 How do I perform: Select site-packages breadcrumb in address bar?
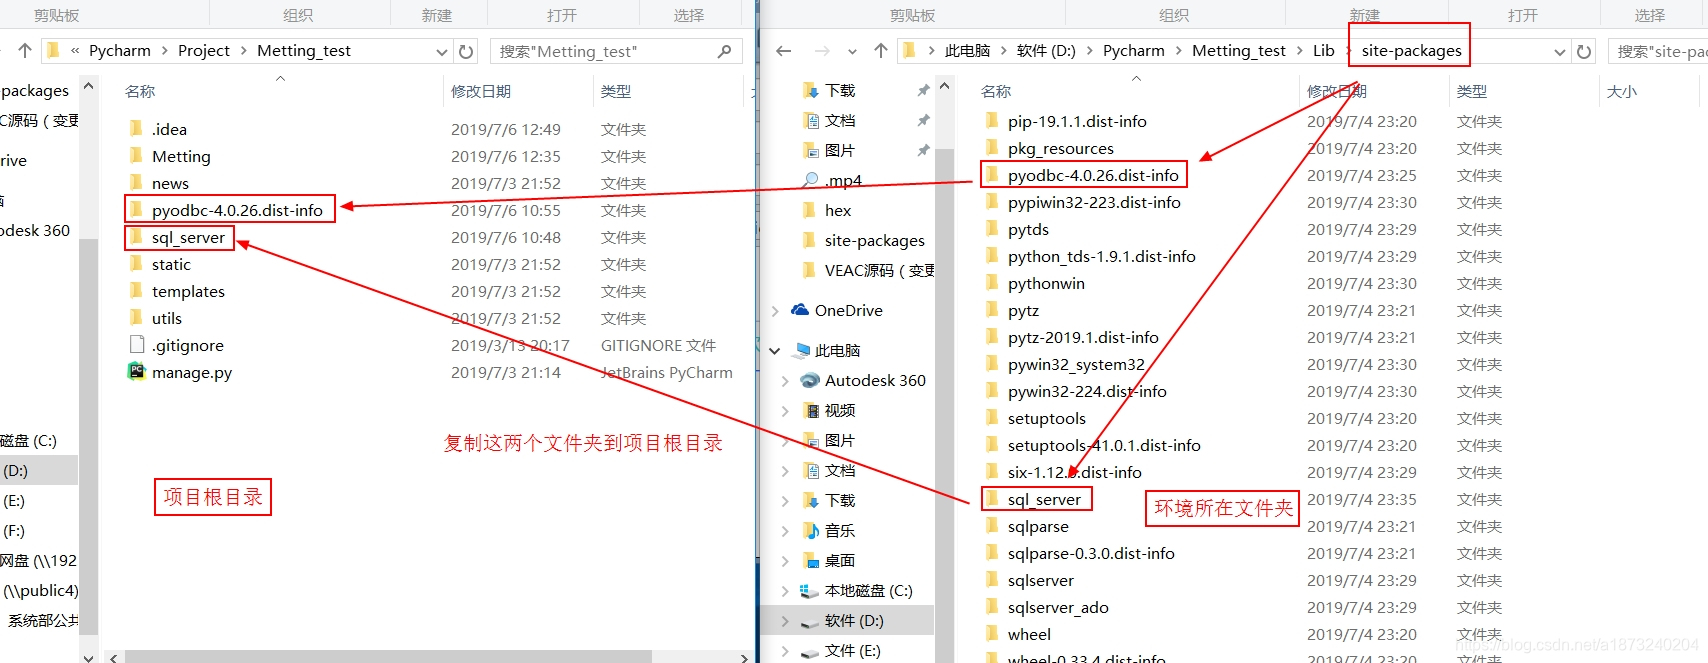tap(1411, 51)
